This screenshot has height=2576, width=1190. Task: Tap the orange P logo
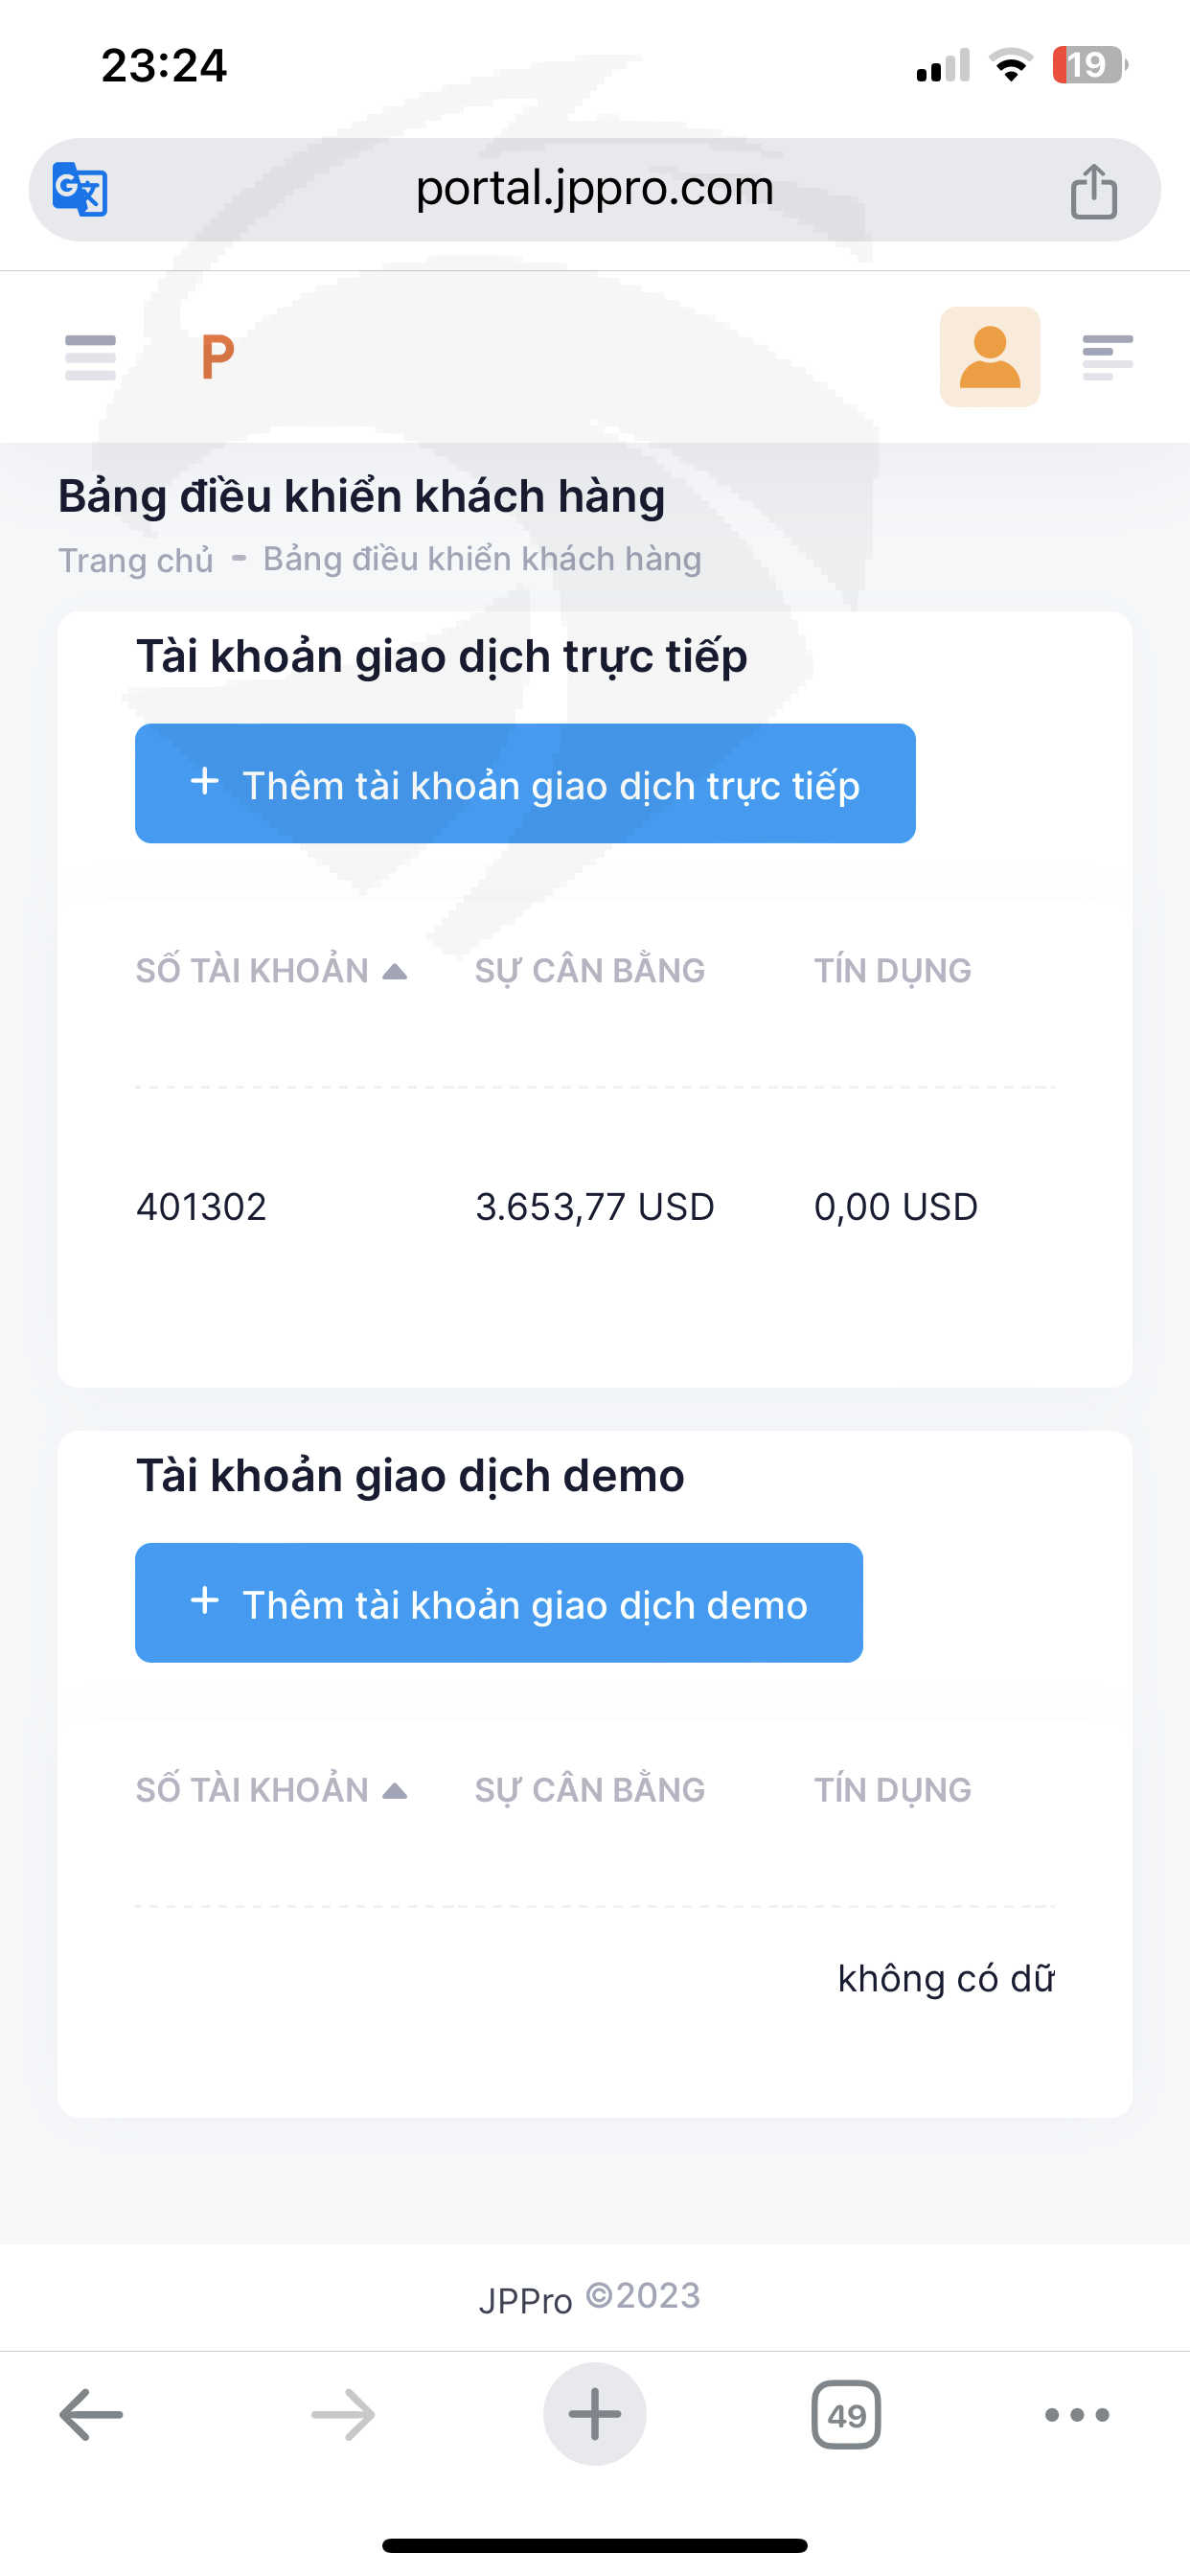(x=217, y=357)
